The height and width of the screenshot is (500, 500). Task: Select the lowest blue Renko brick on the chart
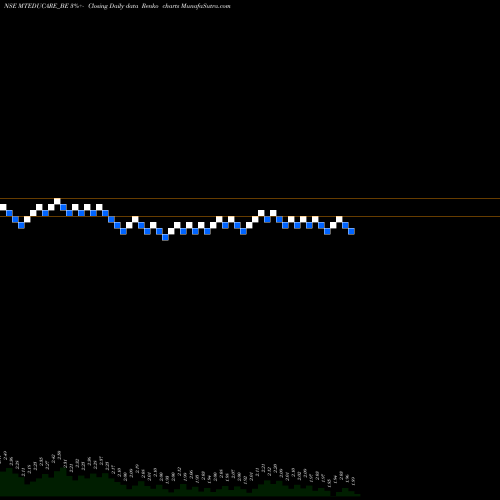165,237
